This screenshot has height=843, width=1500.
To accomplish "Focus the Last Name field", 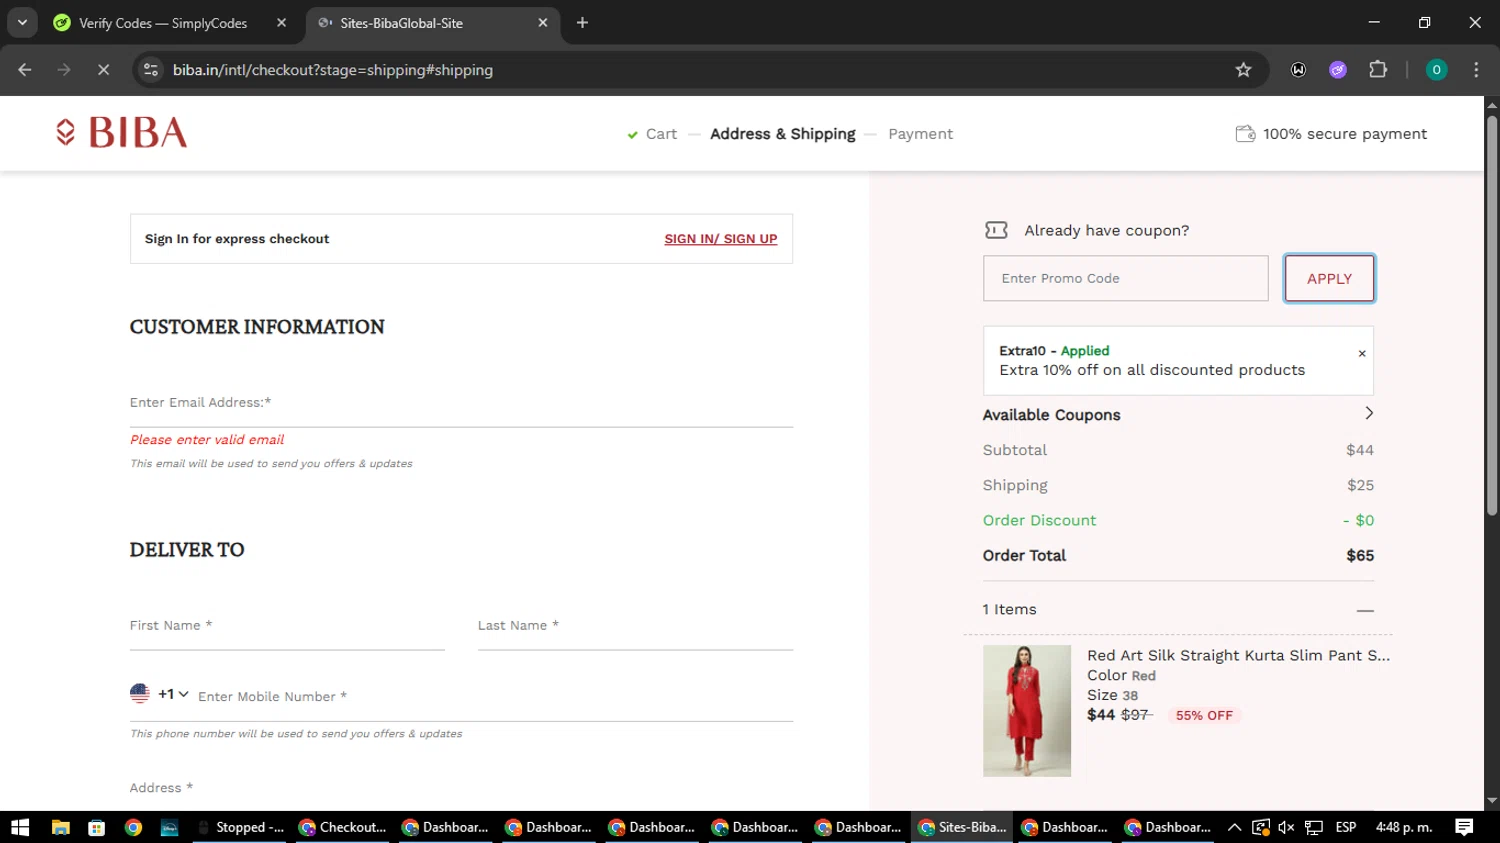I will [635, 626].
